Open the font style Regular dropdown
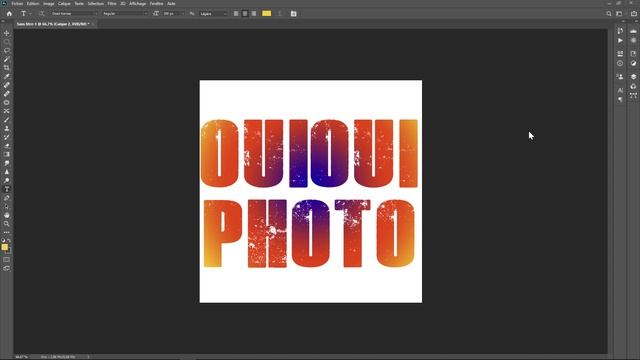The height and width of the screenshot is (360, 640). (x=124, y=13)
